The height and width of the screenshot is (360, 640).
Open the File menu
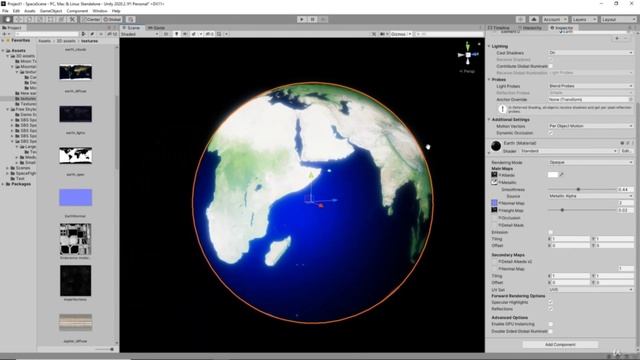(5, 11)
